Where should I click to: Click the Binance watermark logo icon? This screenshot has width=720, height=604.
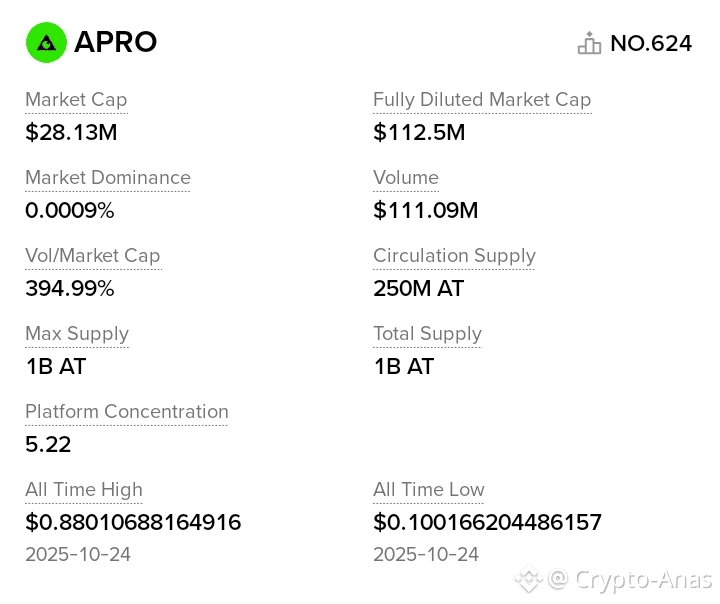point(529,578)
